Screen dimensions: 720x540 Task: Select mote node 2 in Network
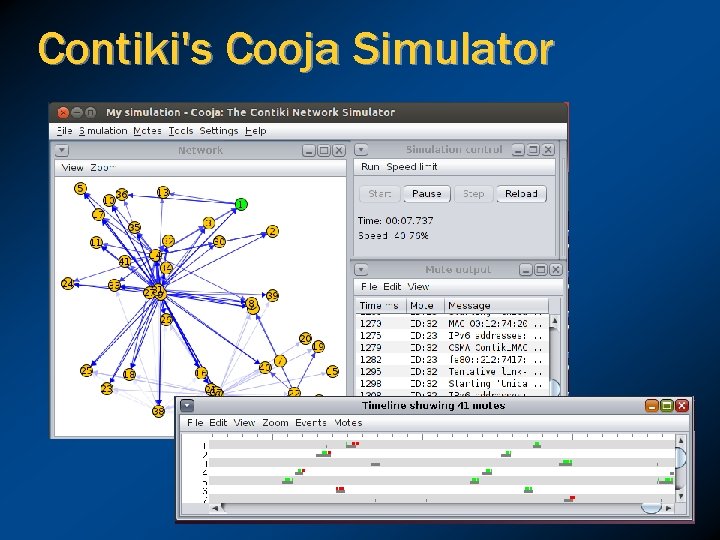(272, 231)
